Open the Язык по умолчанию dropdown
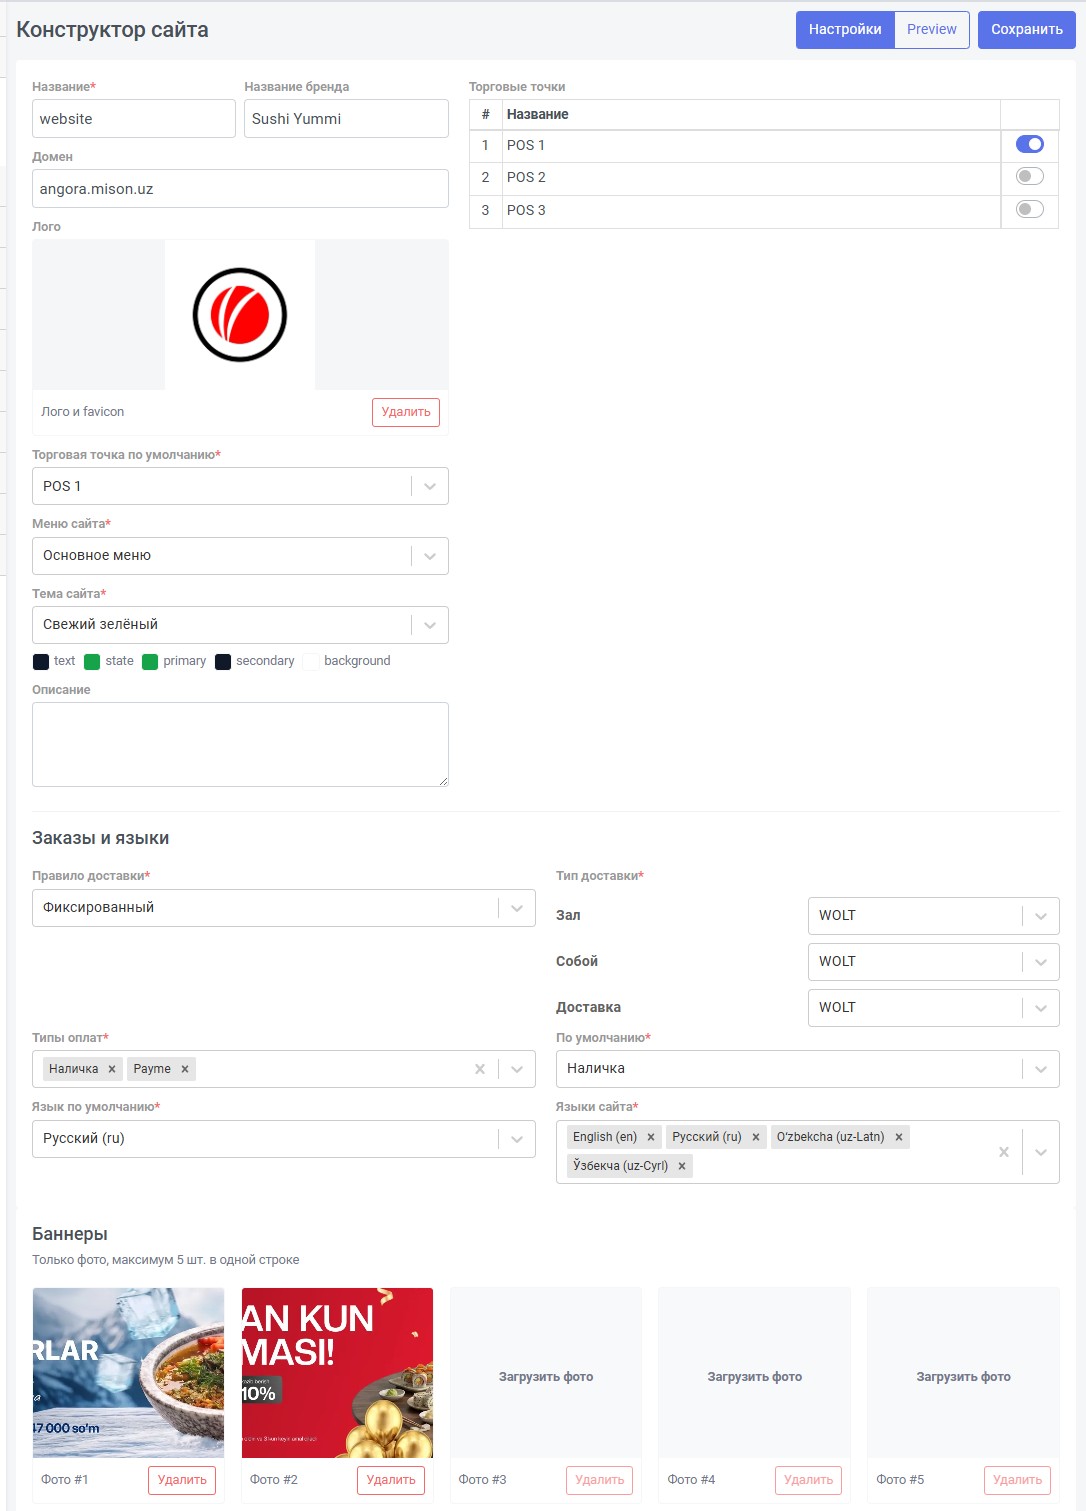 click(284, 1139)
